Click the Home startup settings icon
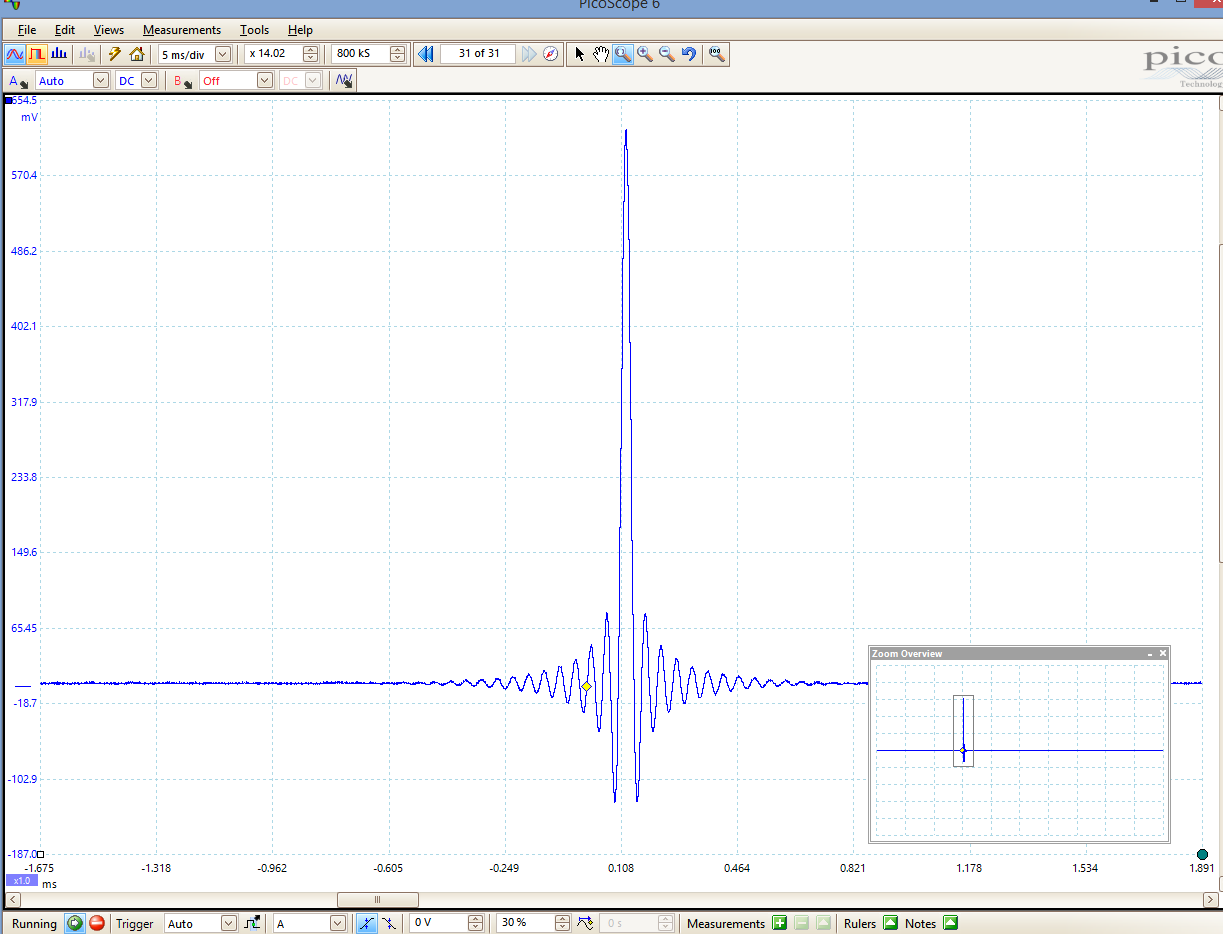Image resolution: width=1223 pixels, height=934 pixels. pyautogui.click(x=137, y=54)
